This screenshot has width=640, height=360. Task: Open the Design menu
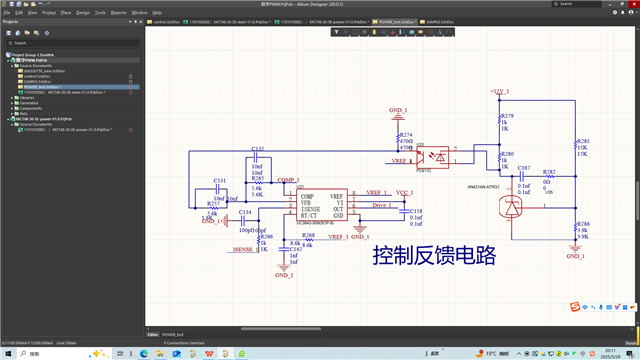[82, 13]
